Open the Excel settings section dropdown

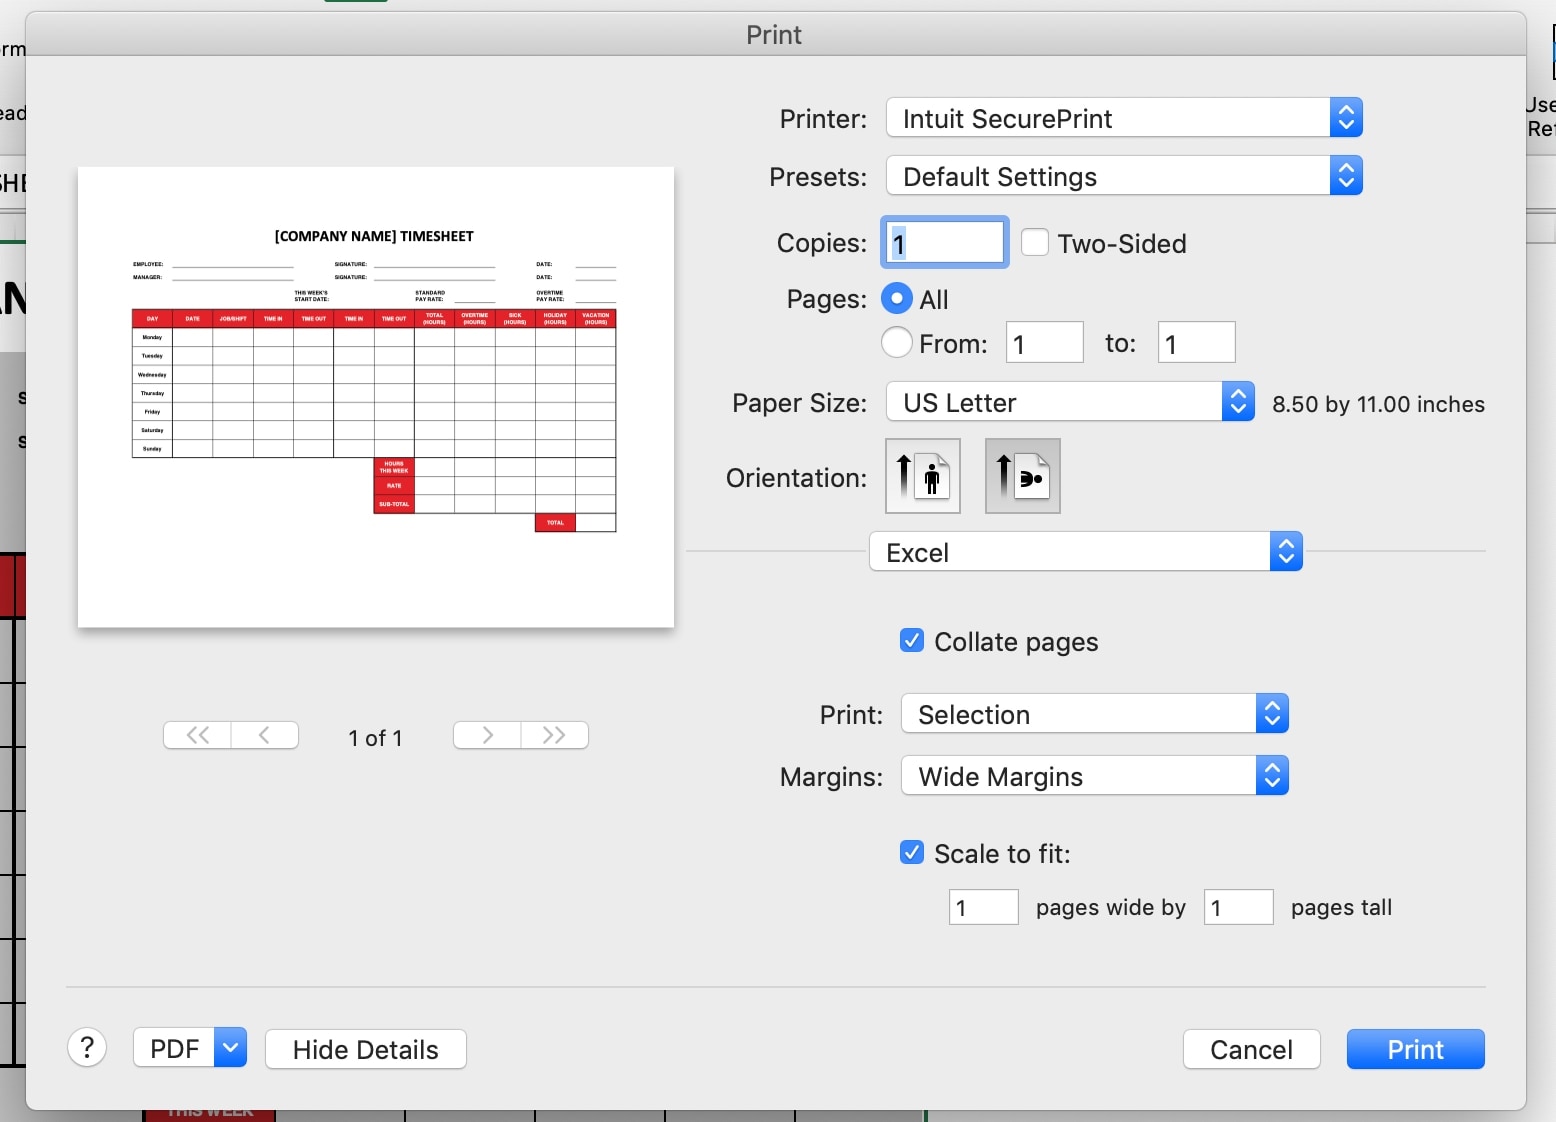[1085, 551]
